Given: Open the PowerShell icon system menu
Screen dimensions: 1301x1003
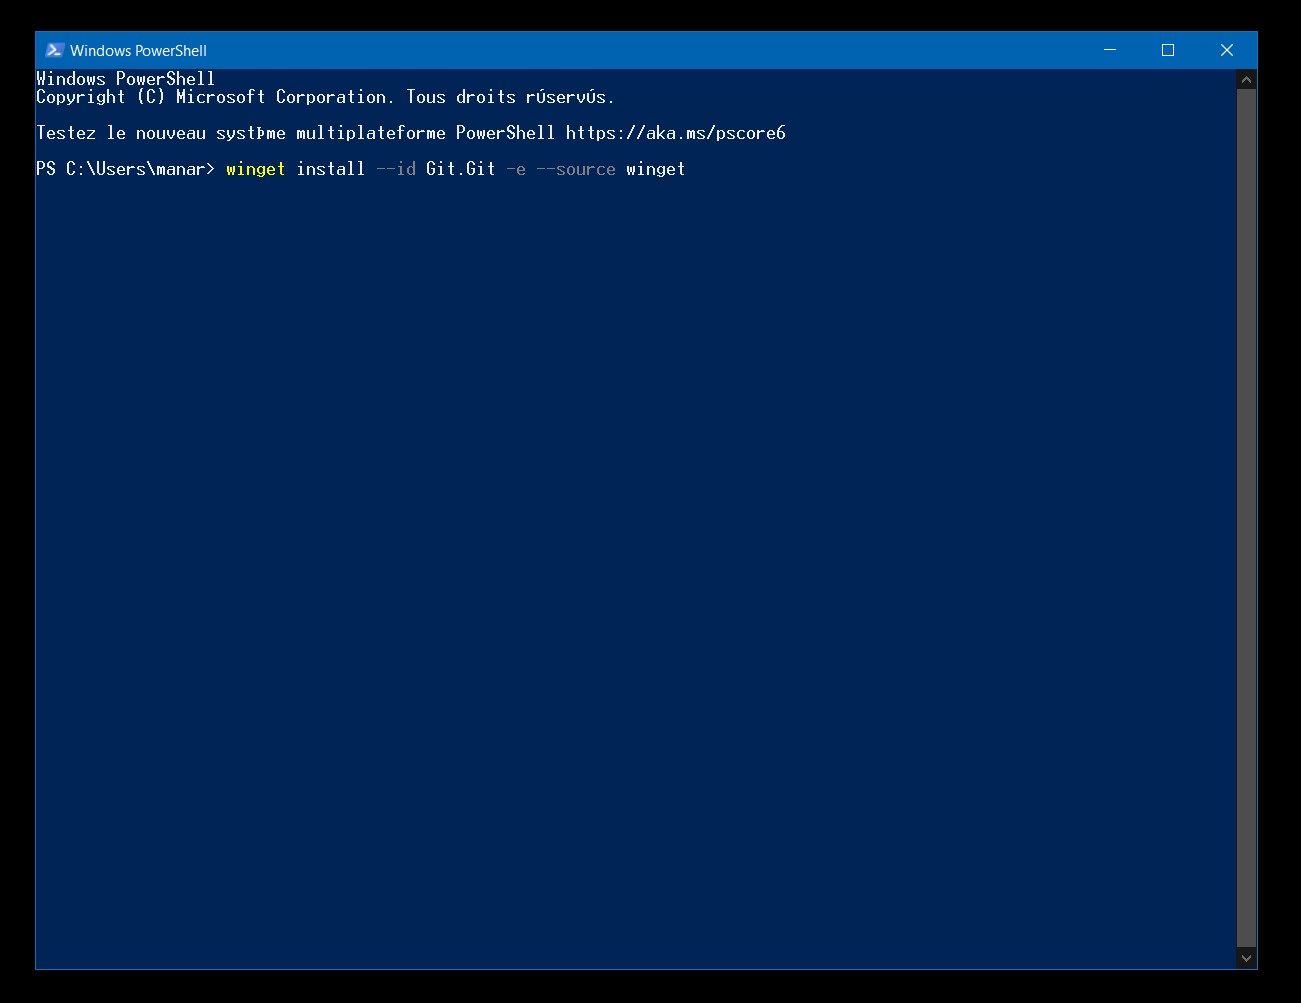Looking at the screenshot, I should pos(55,50).
